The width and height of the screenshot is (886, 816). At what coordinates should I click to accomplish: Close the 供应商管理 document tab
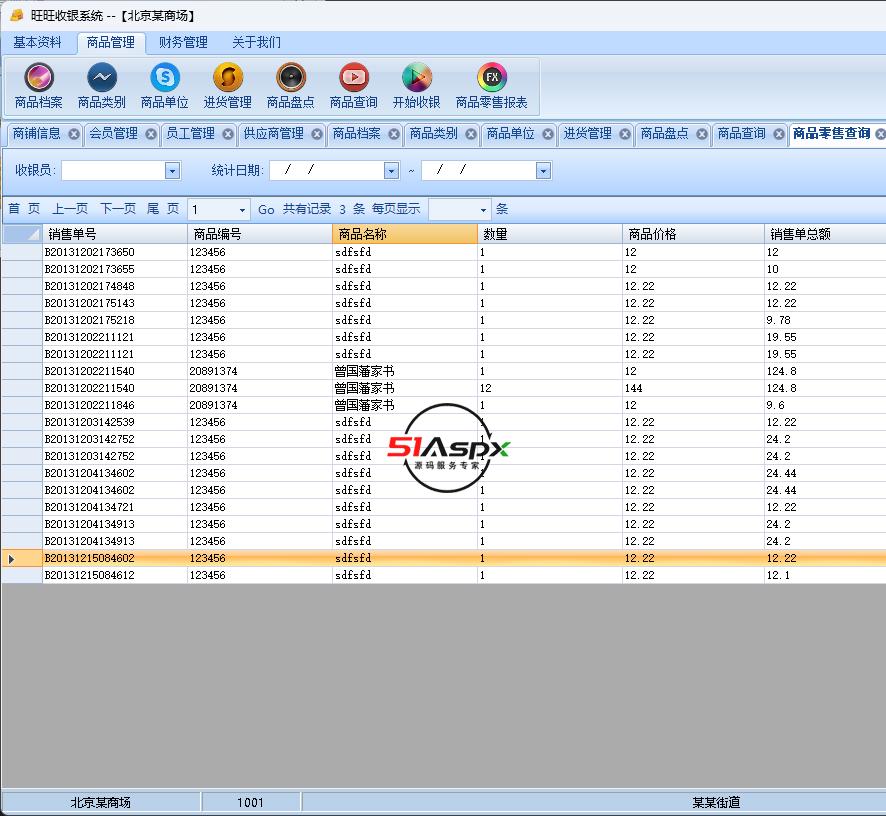point(317,134)
